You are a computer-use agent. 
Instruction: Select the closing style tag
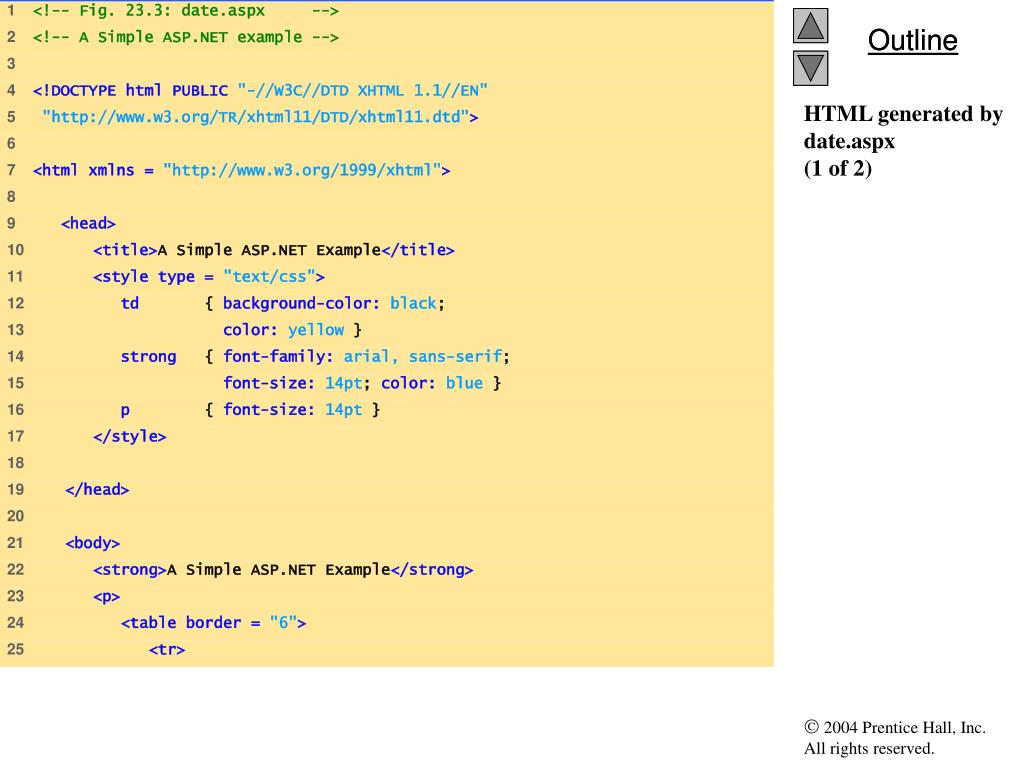[x=130, y=436]
